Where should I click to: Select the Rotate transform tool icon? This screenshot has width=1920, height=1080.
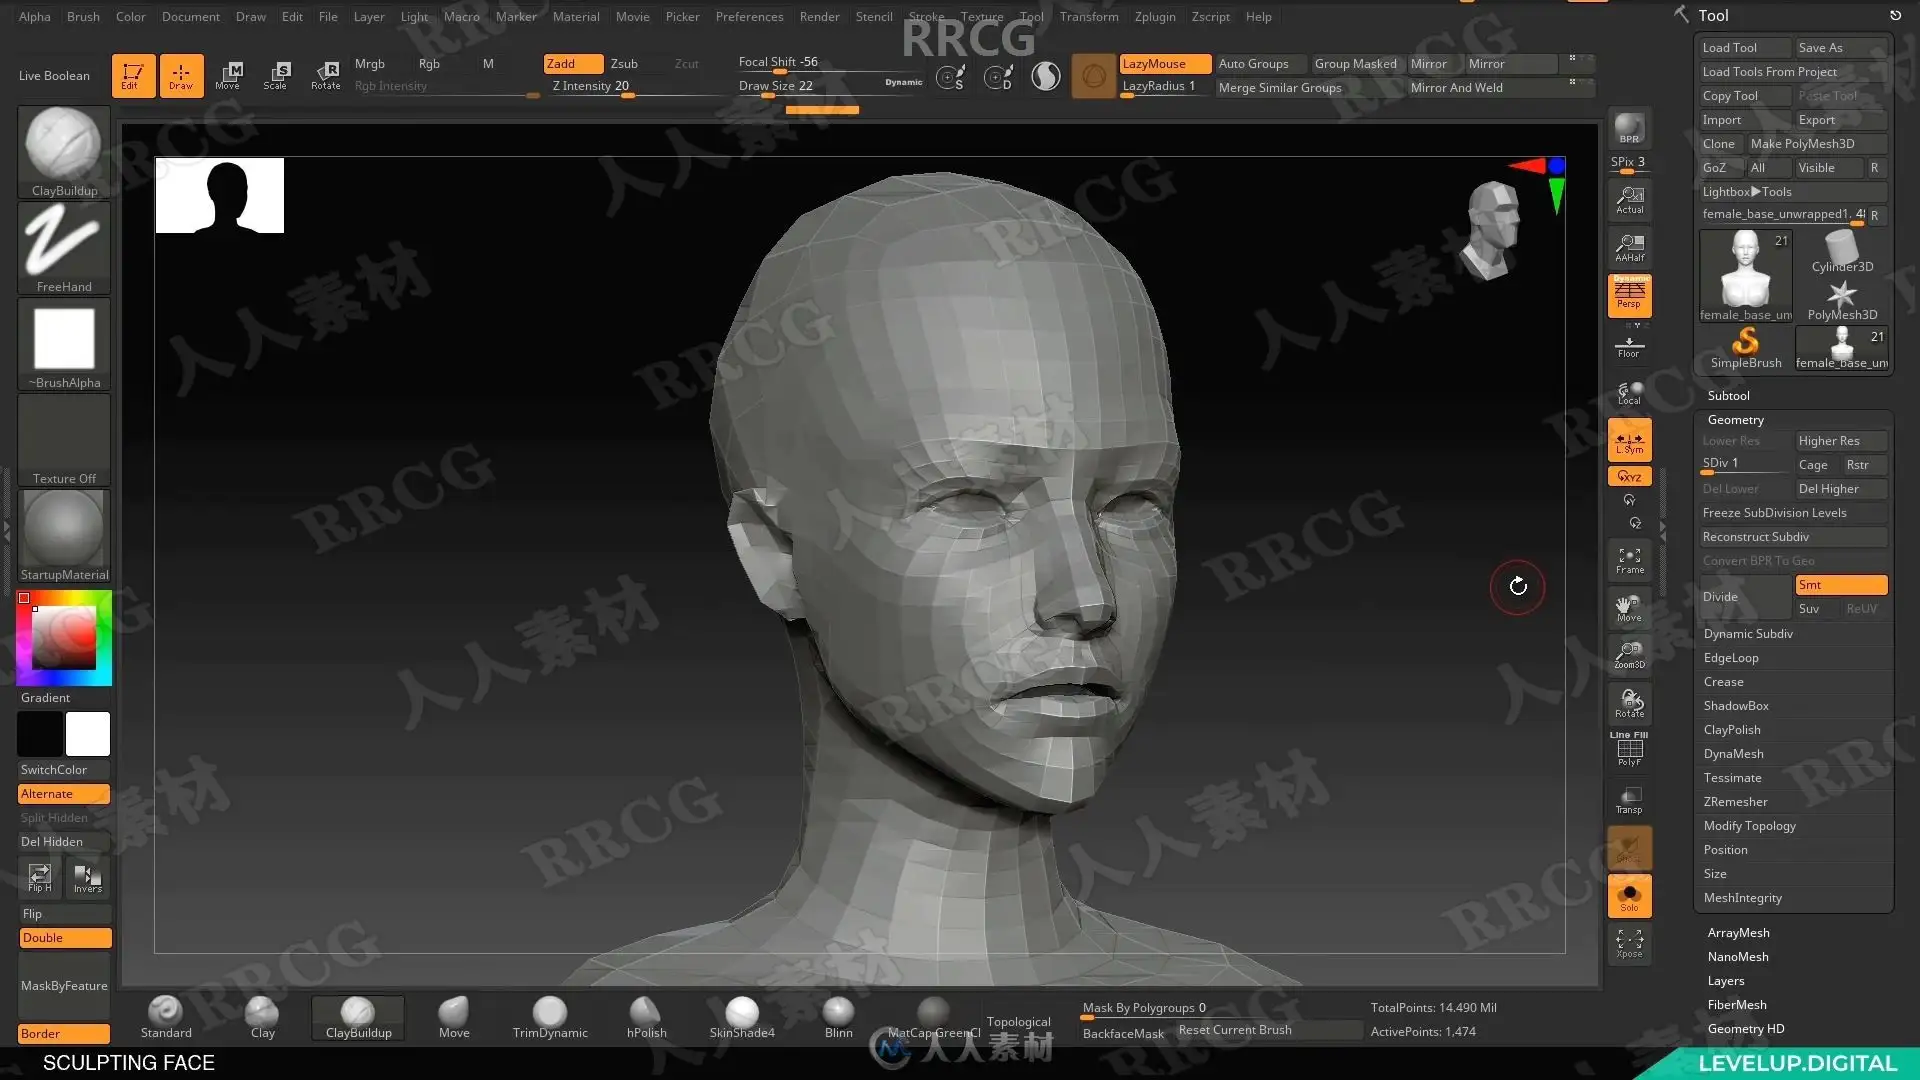click(325, 75)
